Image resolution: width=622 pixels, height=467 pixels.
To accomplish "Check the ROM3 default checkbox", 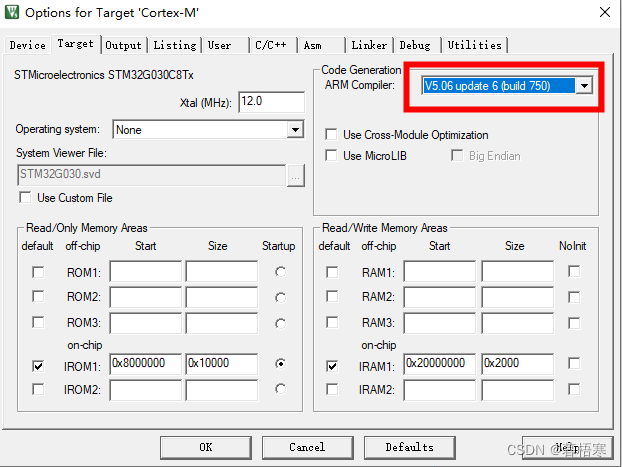I will [x=38, y=322].
